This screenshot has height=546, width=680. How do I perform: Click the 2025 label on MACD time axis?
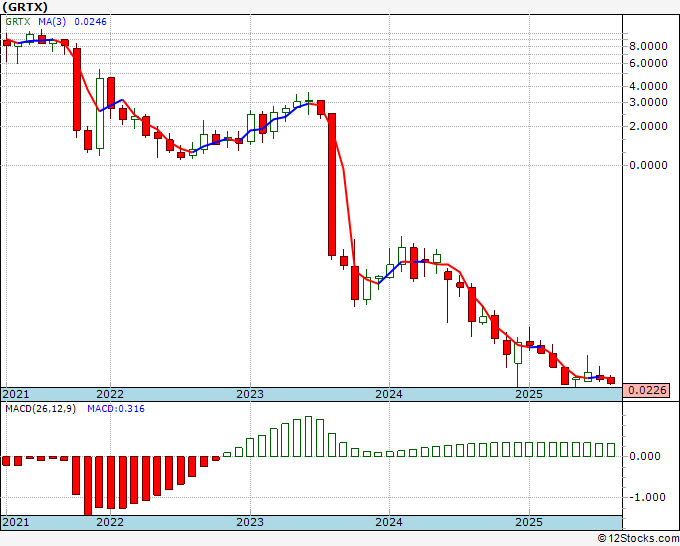[x=529, y=522]
